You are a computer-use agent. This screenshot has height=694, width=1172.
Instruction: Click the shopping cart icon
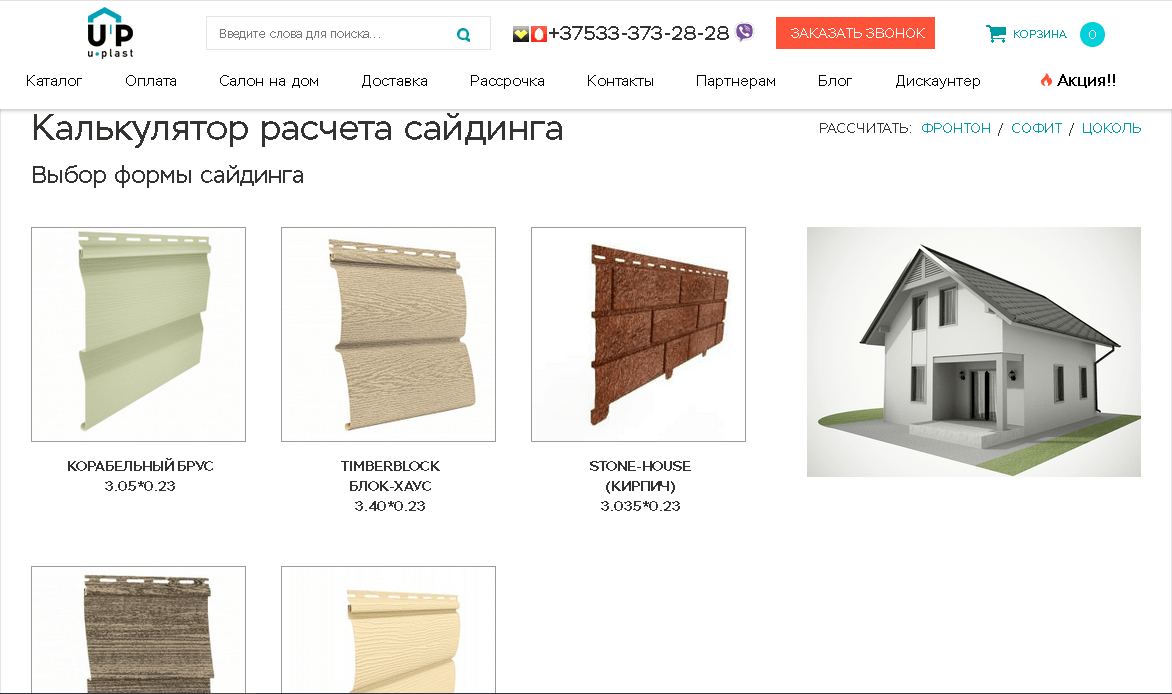click(996, 34)
